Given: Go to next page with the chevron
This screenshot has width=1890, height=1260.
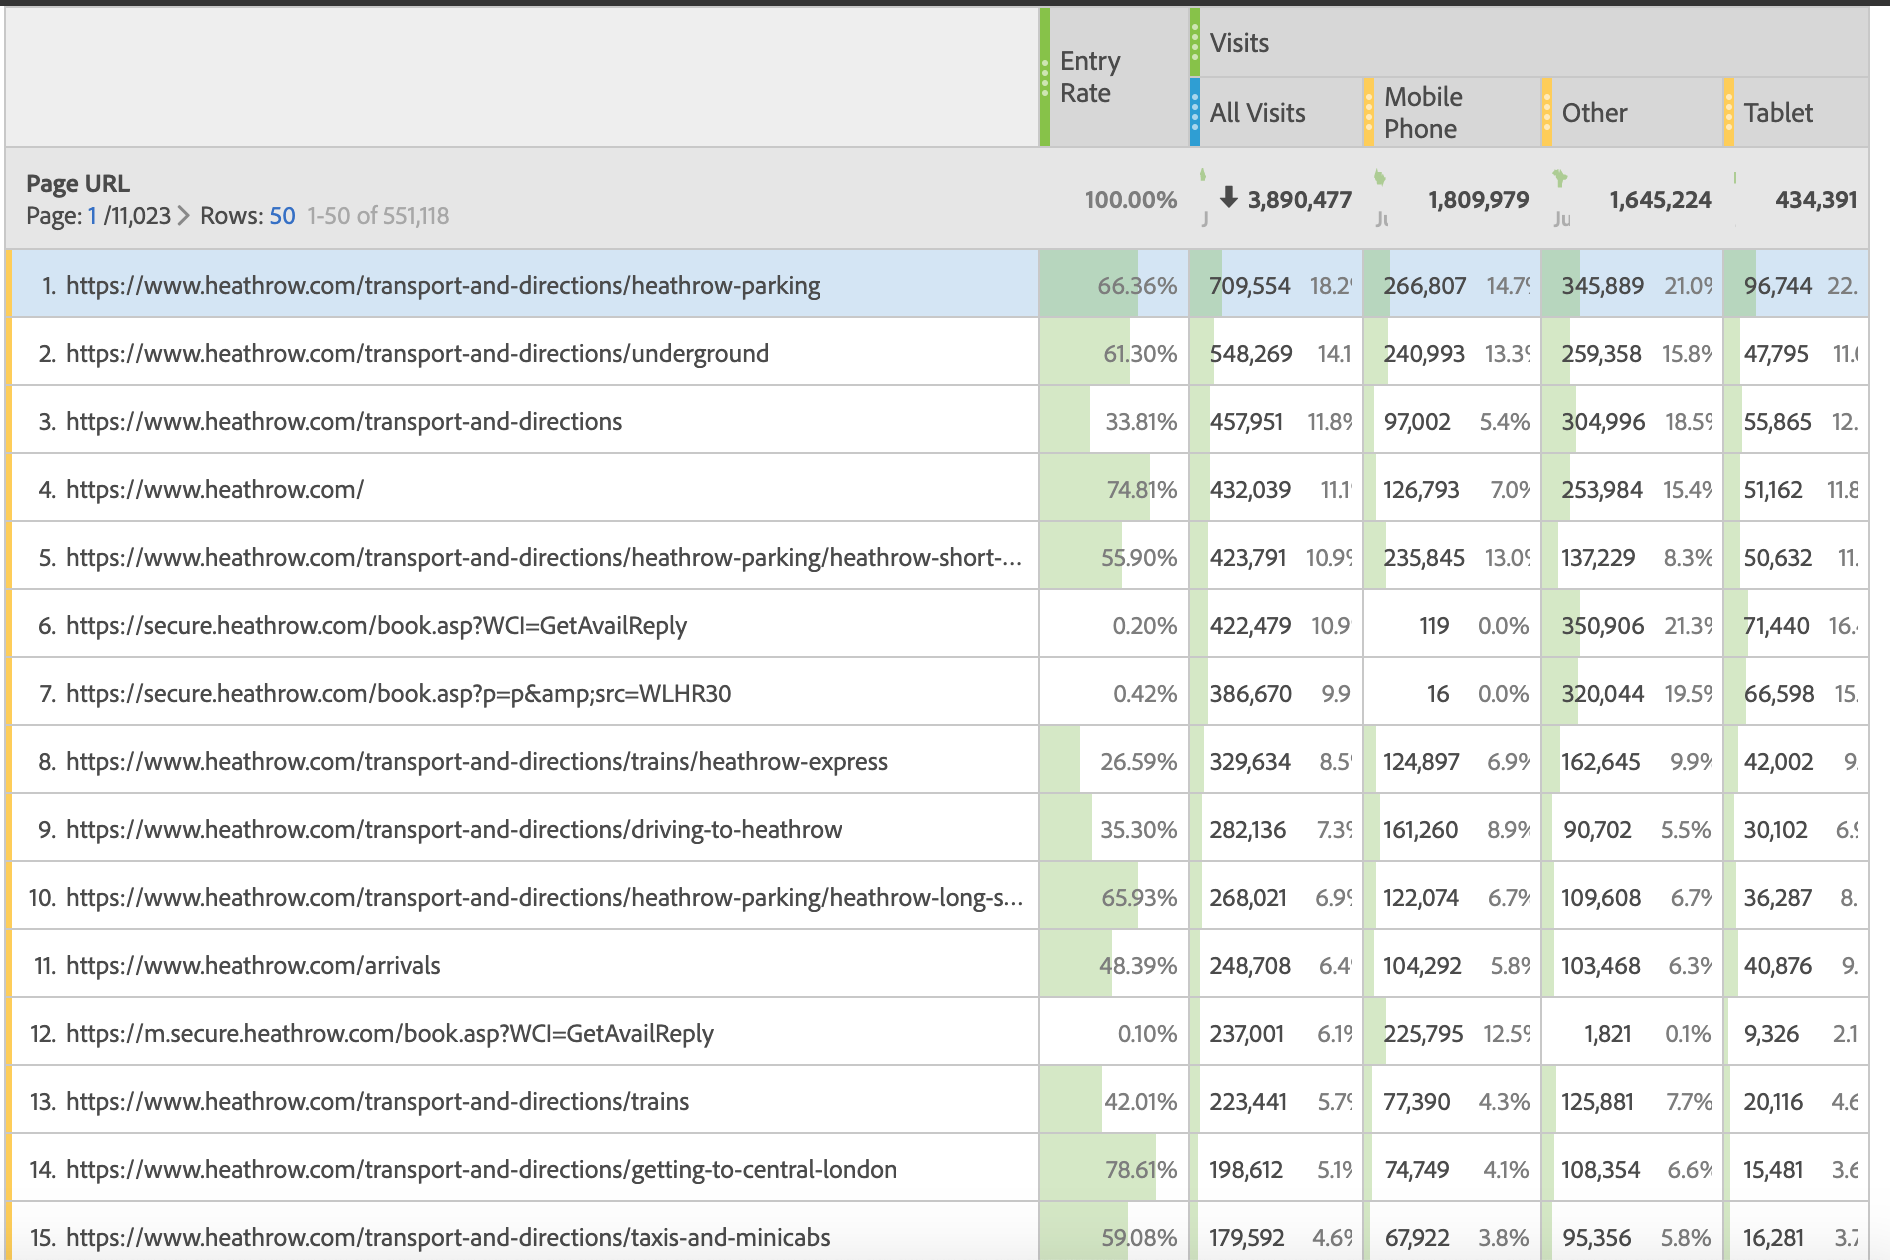Looking at the screenshot, I should click(183, 216).
